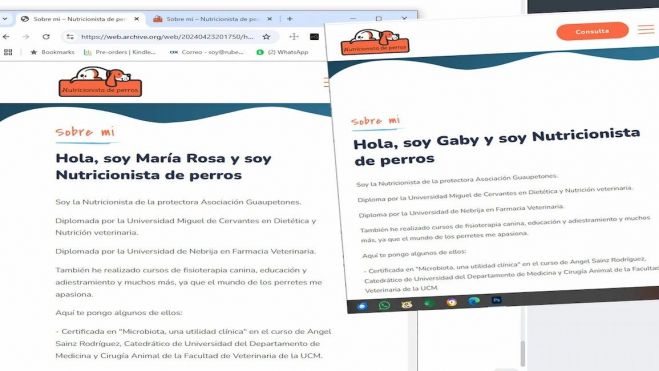Click 'Hola, soy Gaby' headline in right window
The width and height of the screenshot is (659, 371).
click(497, 147)
